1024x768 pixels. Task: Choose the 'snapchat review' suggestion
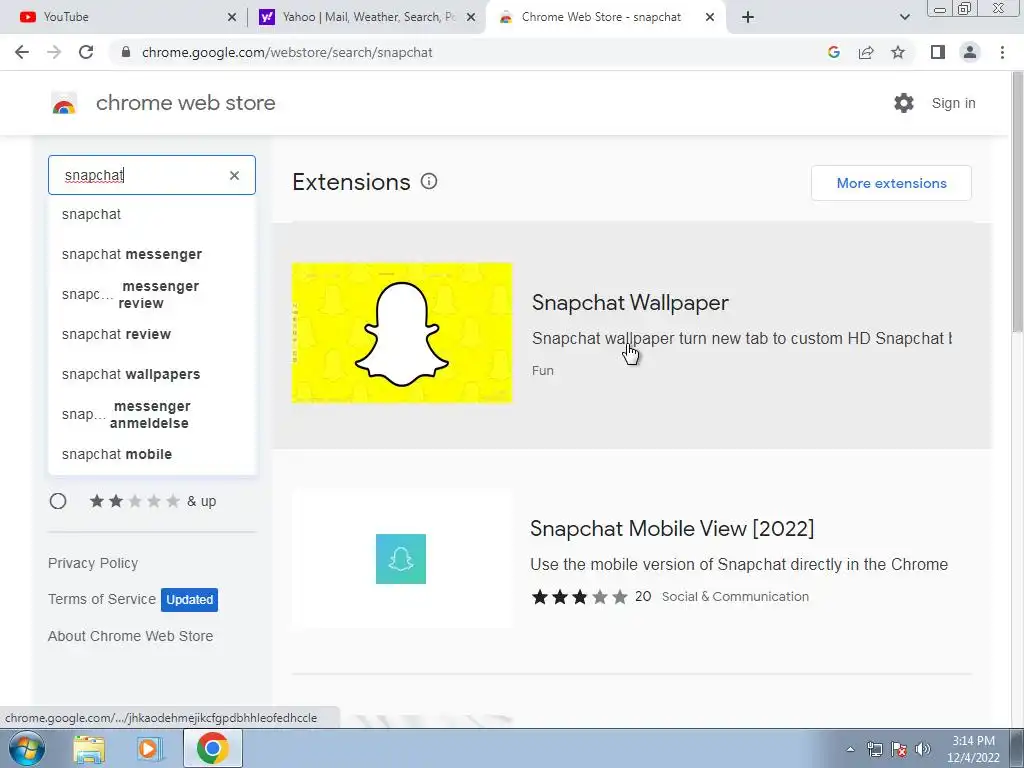[x=152, y=334]
